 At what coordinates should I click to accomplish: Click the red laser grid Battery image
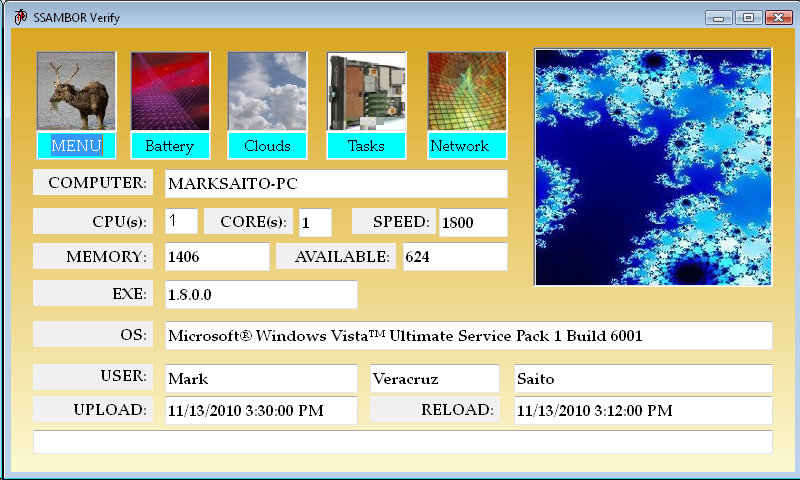(170, 91)
